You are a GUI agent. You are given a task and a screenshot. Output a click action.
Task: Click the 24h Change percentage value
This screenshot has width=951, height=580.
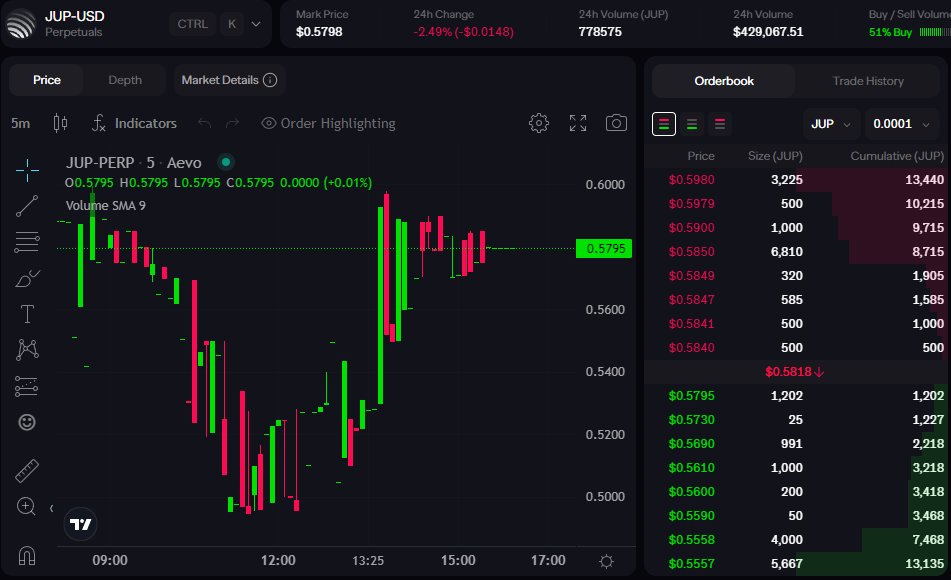(463, 32)
